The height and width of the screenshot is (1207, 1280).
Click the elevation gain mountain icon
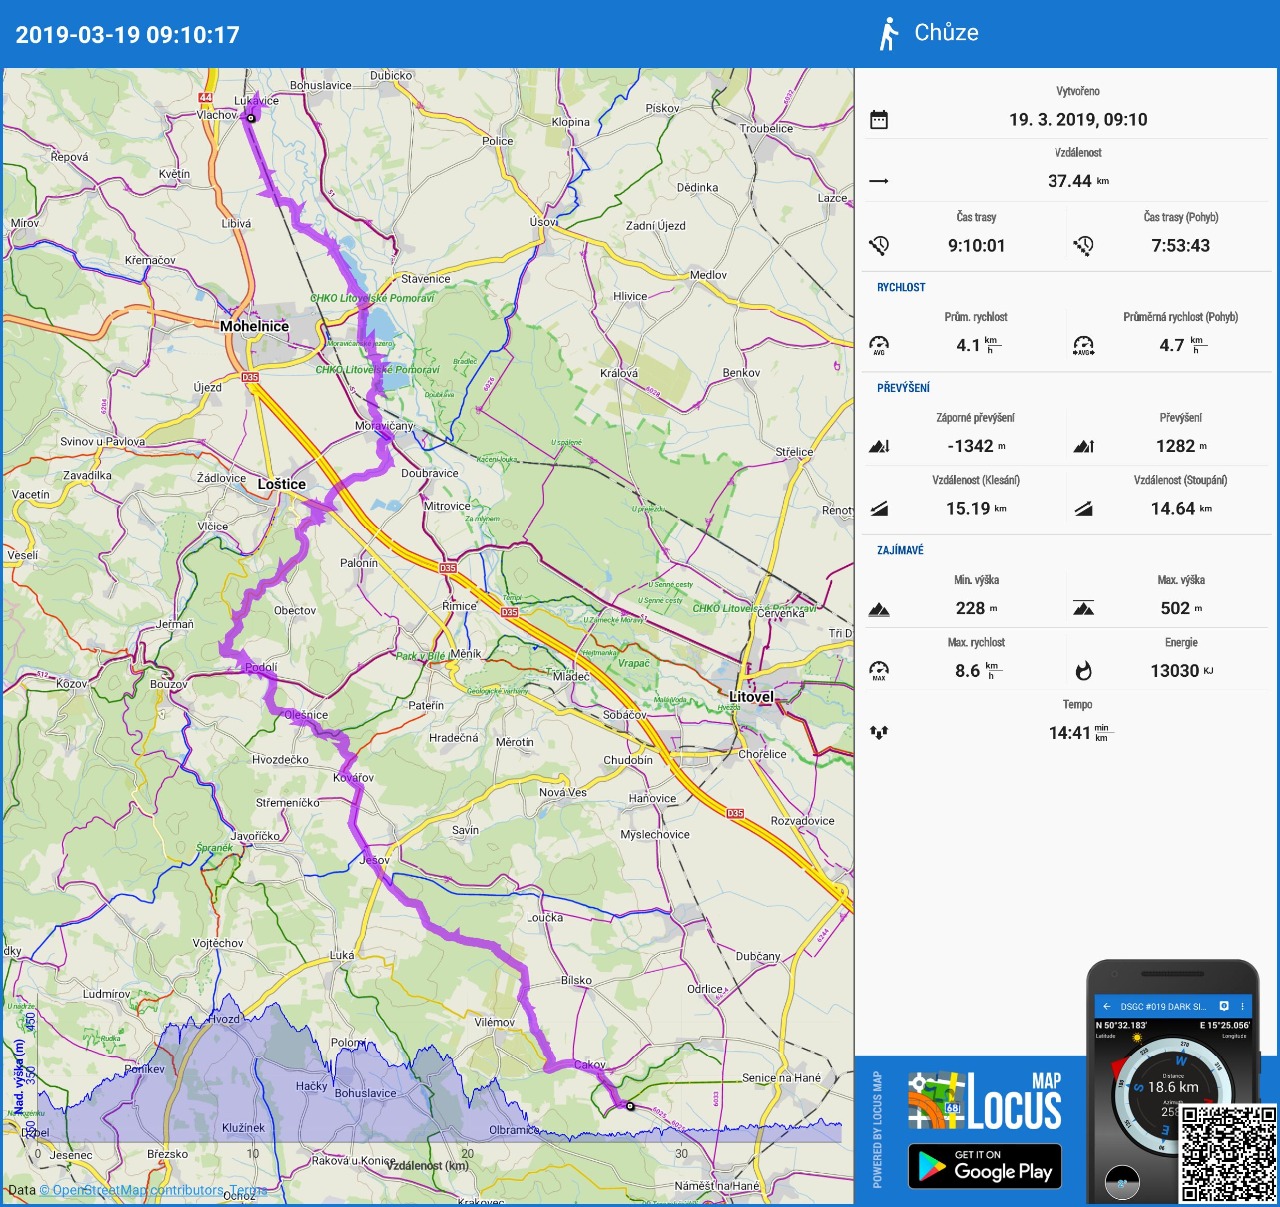1083,446
